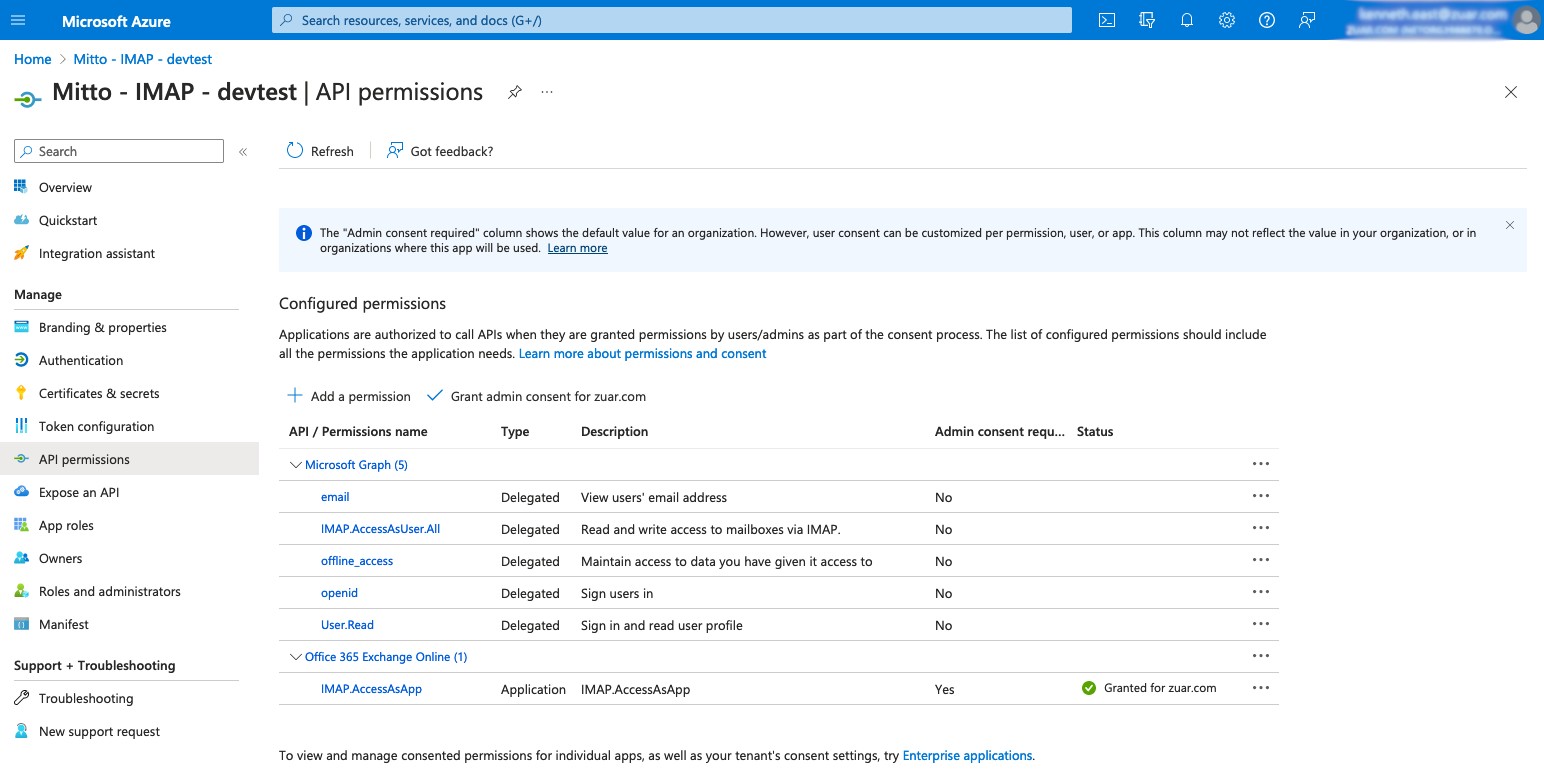Collapse the left sidebar menu
The width and height of the screenshot is (1544, 772).
[242, 152]
